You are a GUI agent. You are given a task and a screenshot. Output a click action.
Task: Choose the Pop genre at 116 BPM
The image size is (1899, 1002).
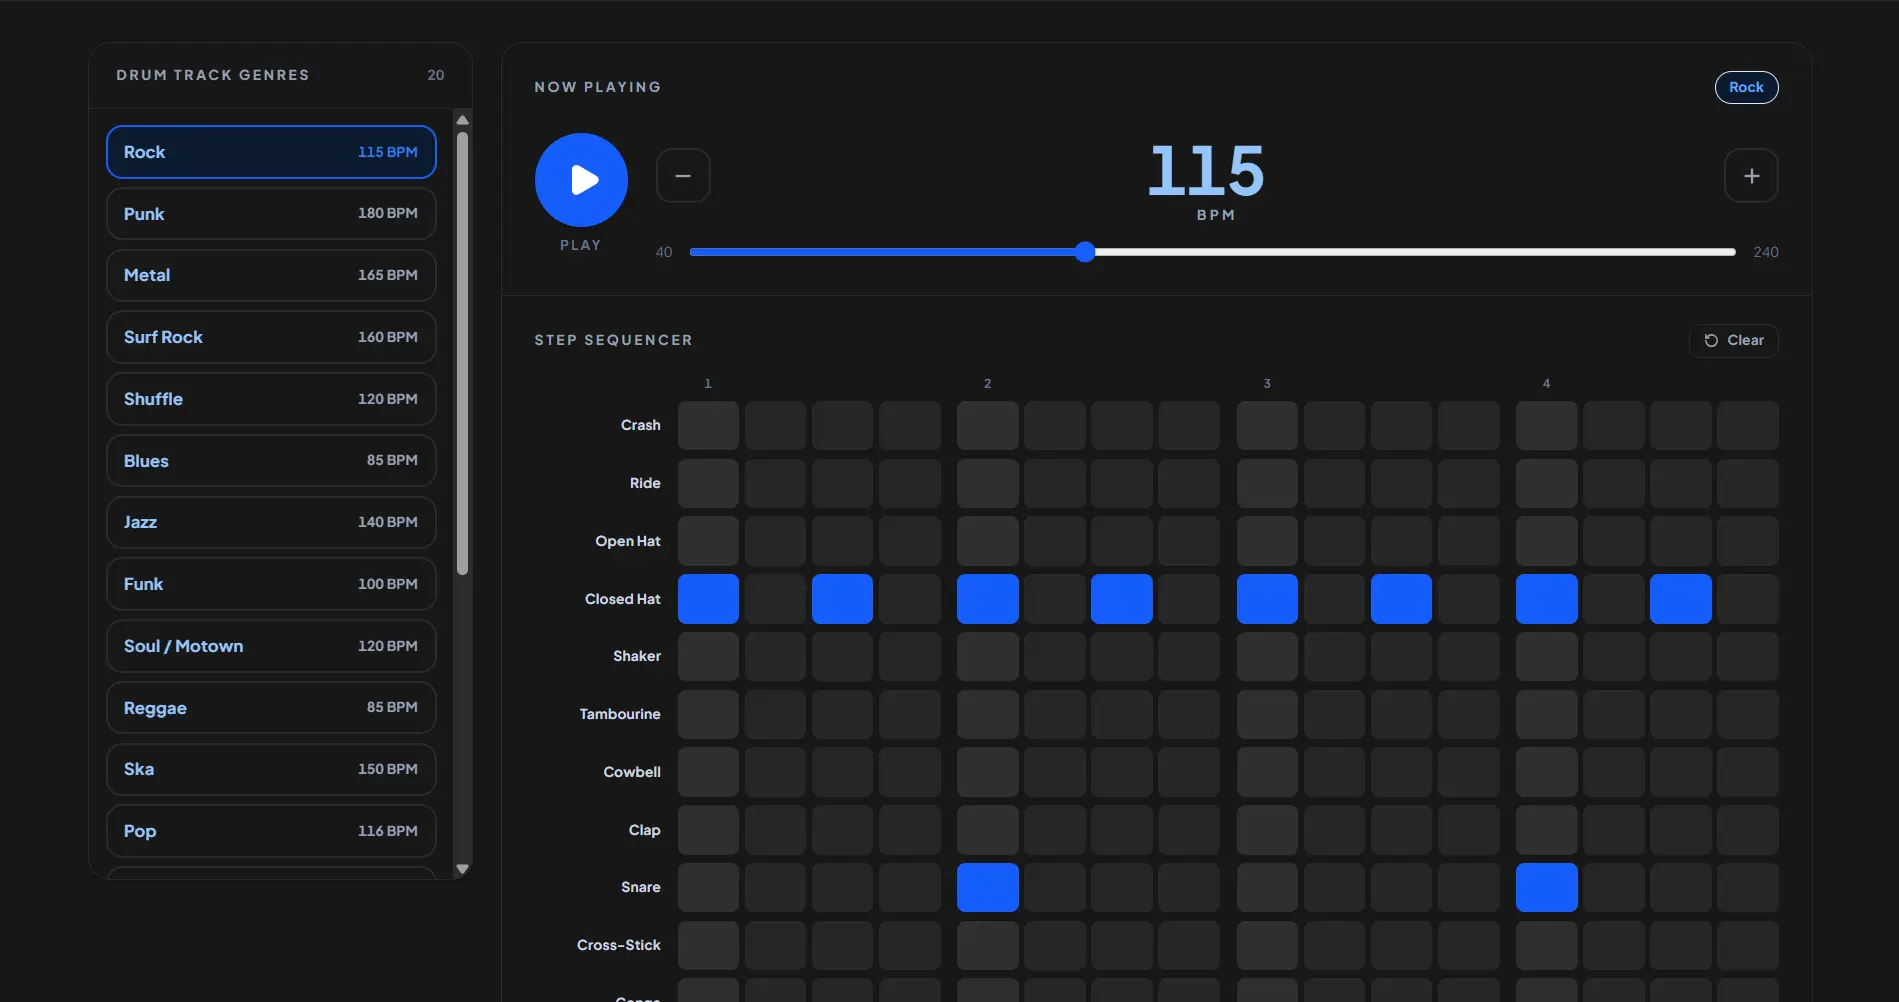coord(271,831)
